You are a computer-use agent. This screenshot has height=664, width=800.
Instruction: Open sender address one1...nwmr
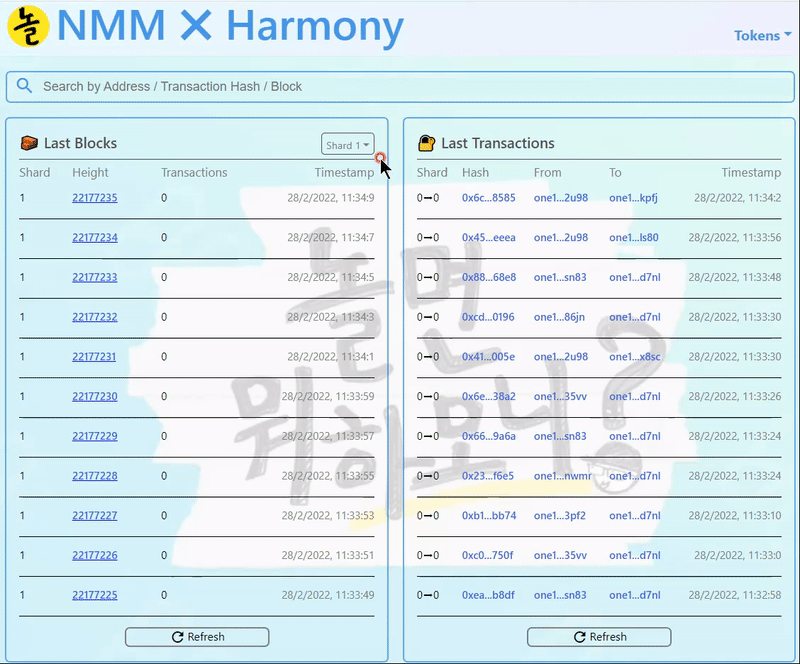click(x=562, y=476)
